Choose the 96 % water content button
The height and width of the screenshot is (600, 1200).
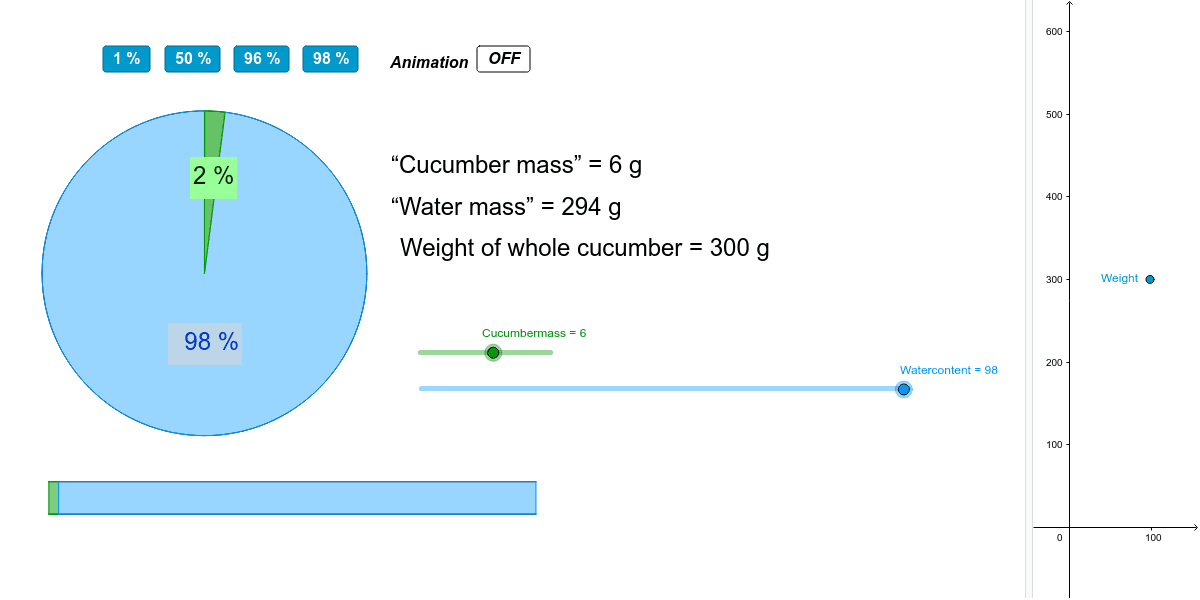(x=261, y=59)
